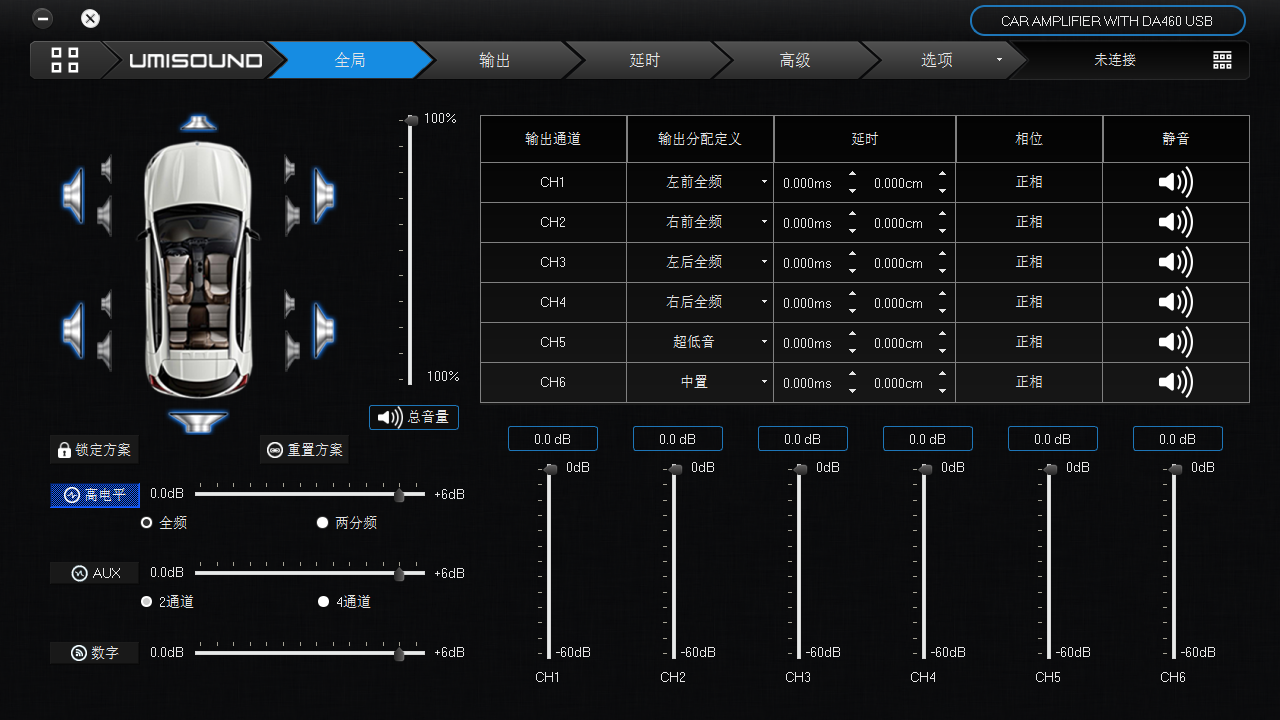The image size is (1280, 720).
Task: Select the front left blue speaker
Action: coord(73,194)
